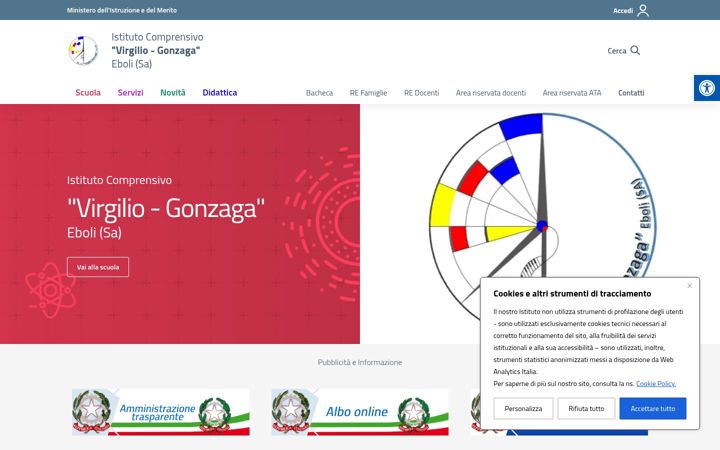Open Area riservata ATA
720x450 pixels.
[x=572, y=93]
